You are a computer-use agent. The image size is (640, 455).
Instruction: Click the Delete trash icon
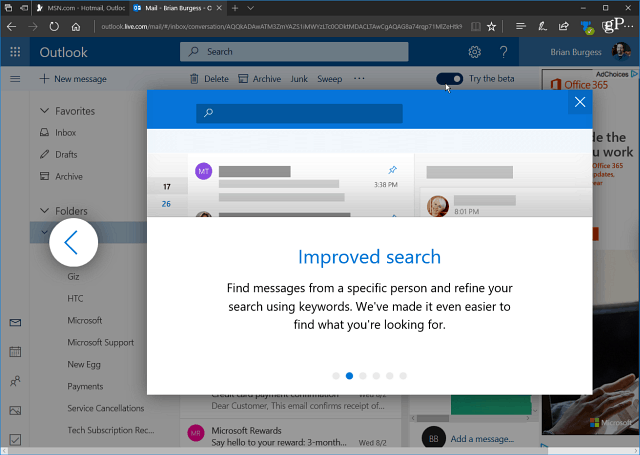coord(194,79)
